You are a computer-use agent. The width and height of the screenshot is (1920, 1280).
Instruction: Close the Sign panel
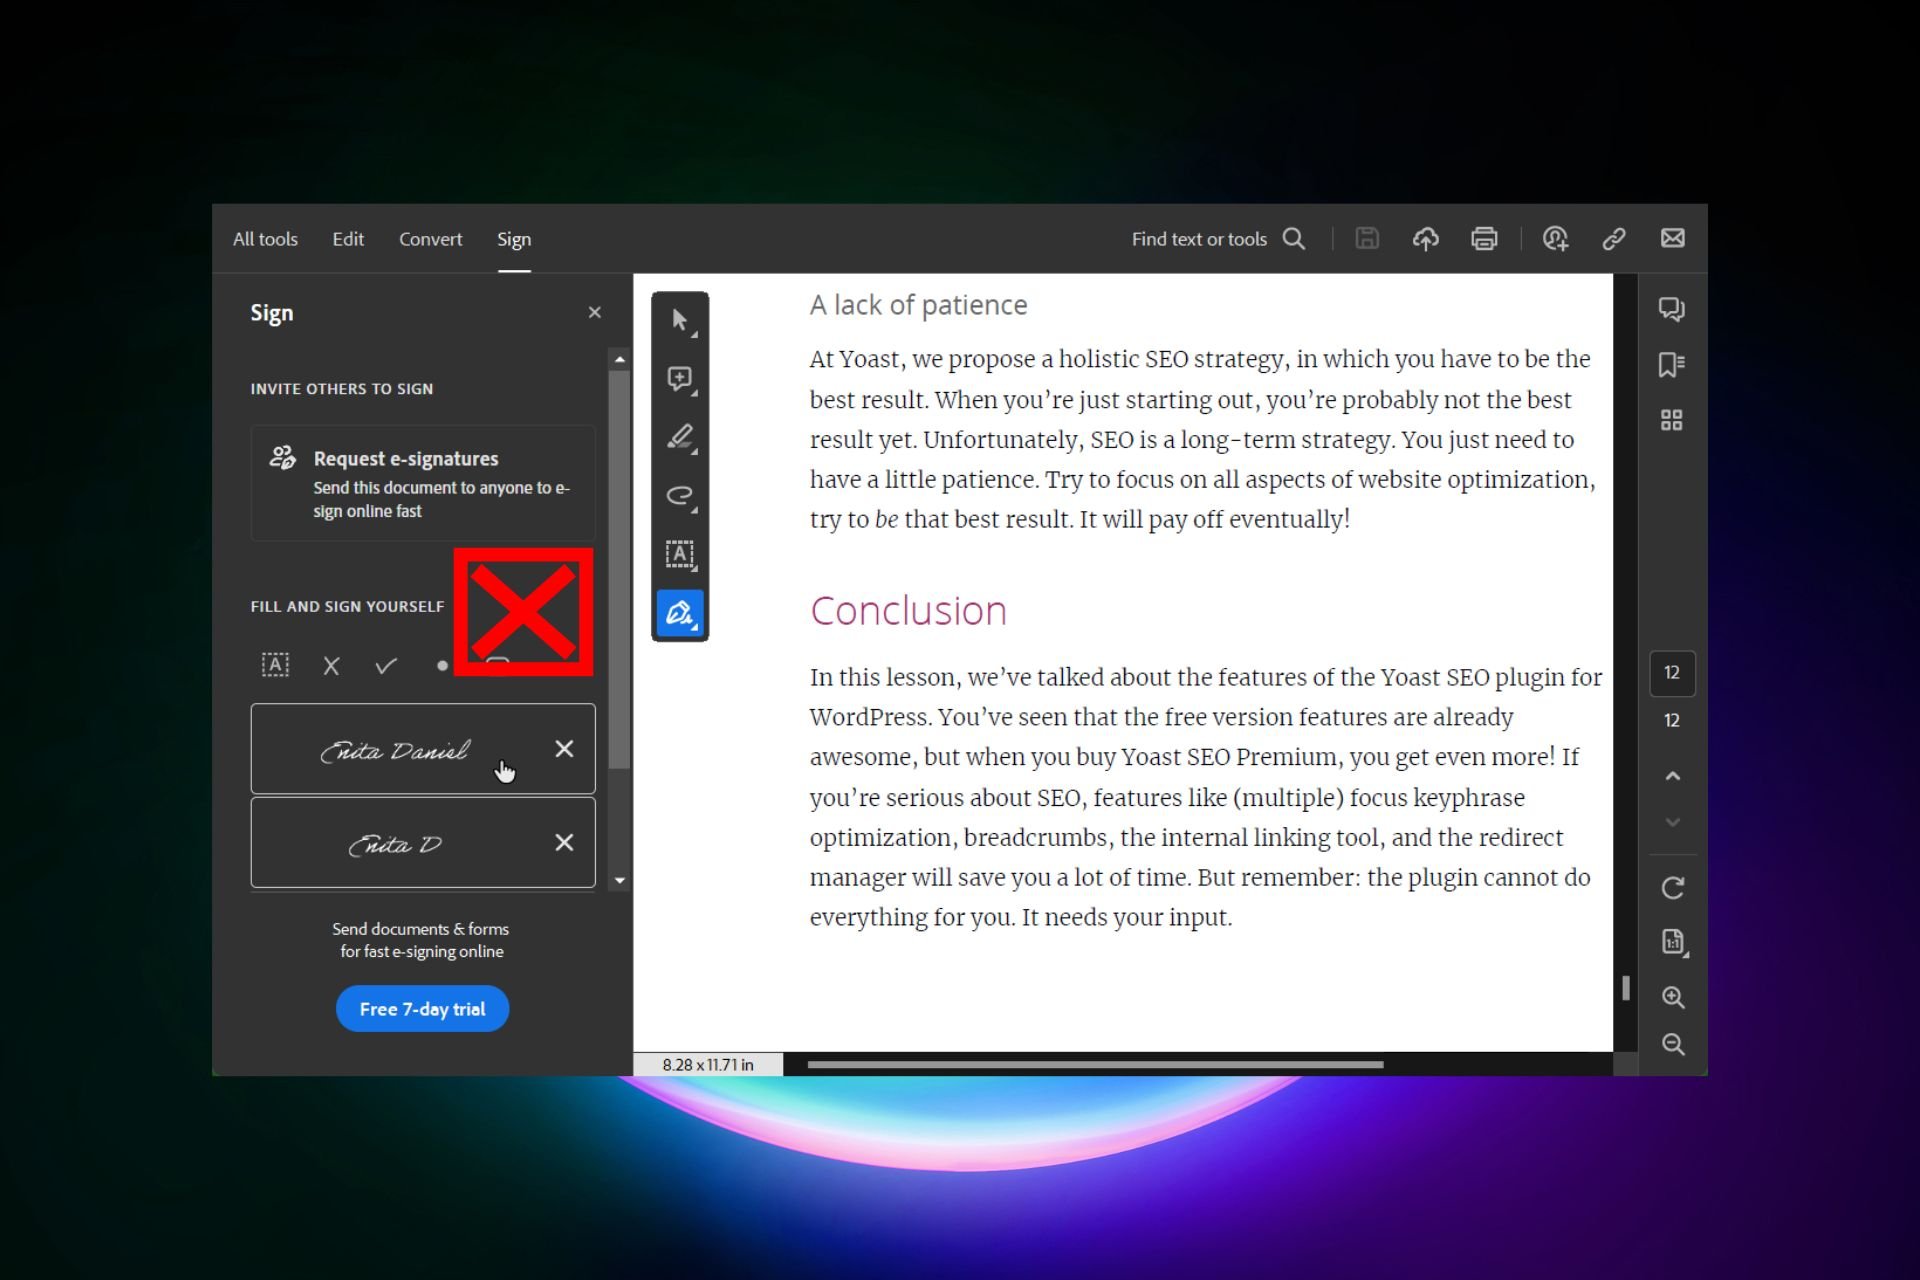(x=595, y=312)
